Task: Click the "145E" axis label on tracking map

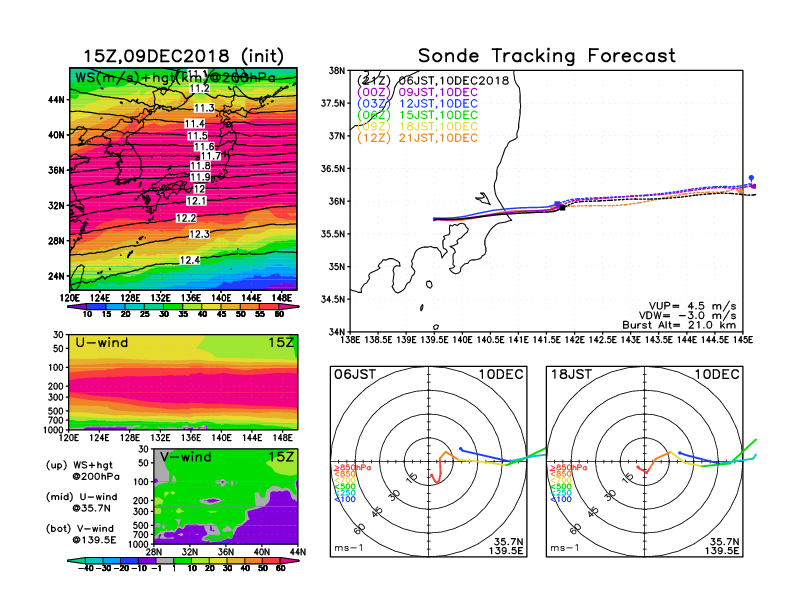Action: click(x=742, y=340)
